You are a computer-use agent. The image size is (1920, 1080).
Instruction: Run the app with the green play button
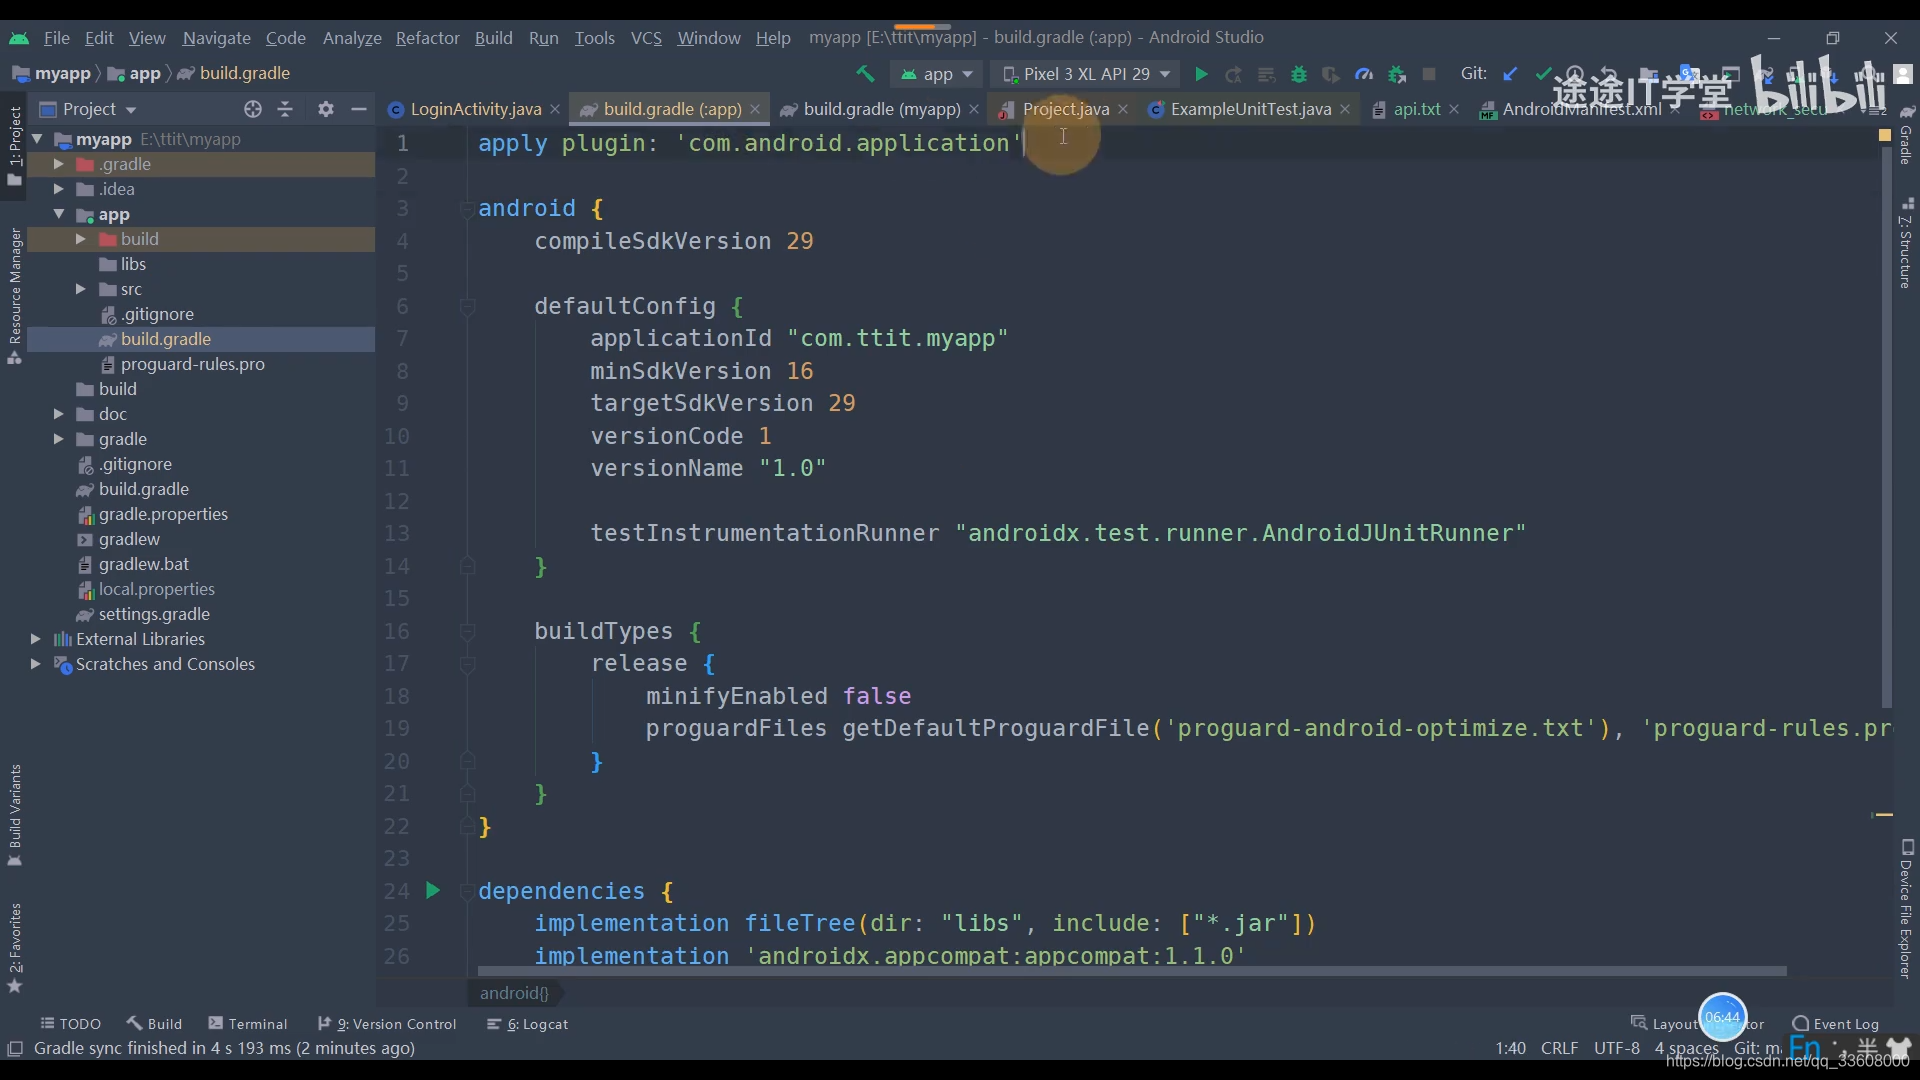1201,74
